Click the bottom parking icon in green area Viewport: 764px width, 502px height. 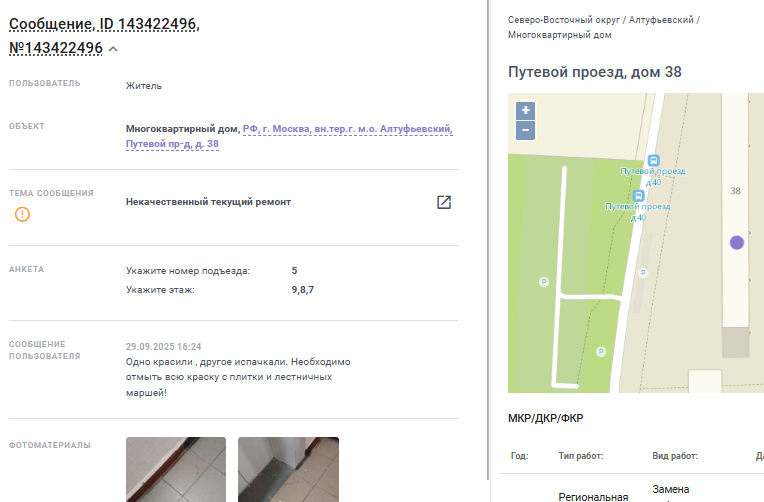pyautogui.click(x=601, y=351)
